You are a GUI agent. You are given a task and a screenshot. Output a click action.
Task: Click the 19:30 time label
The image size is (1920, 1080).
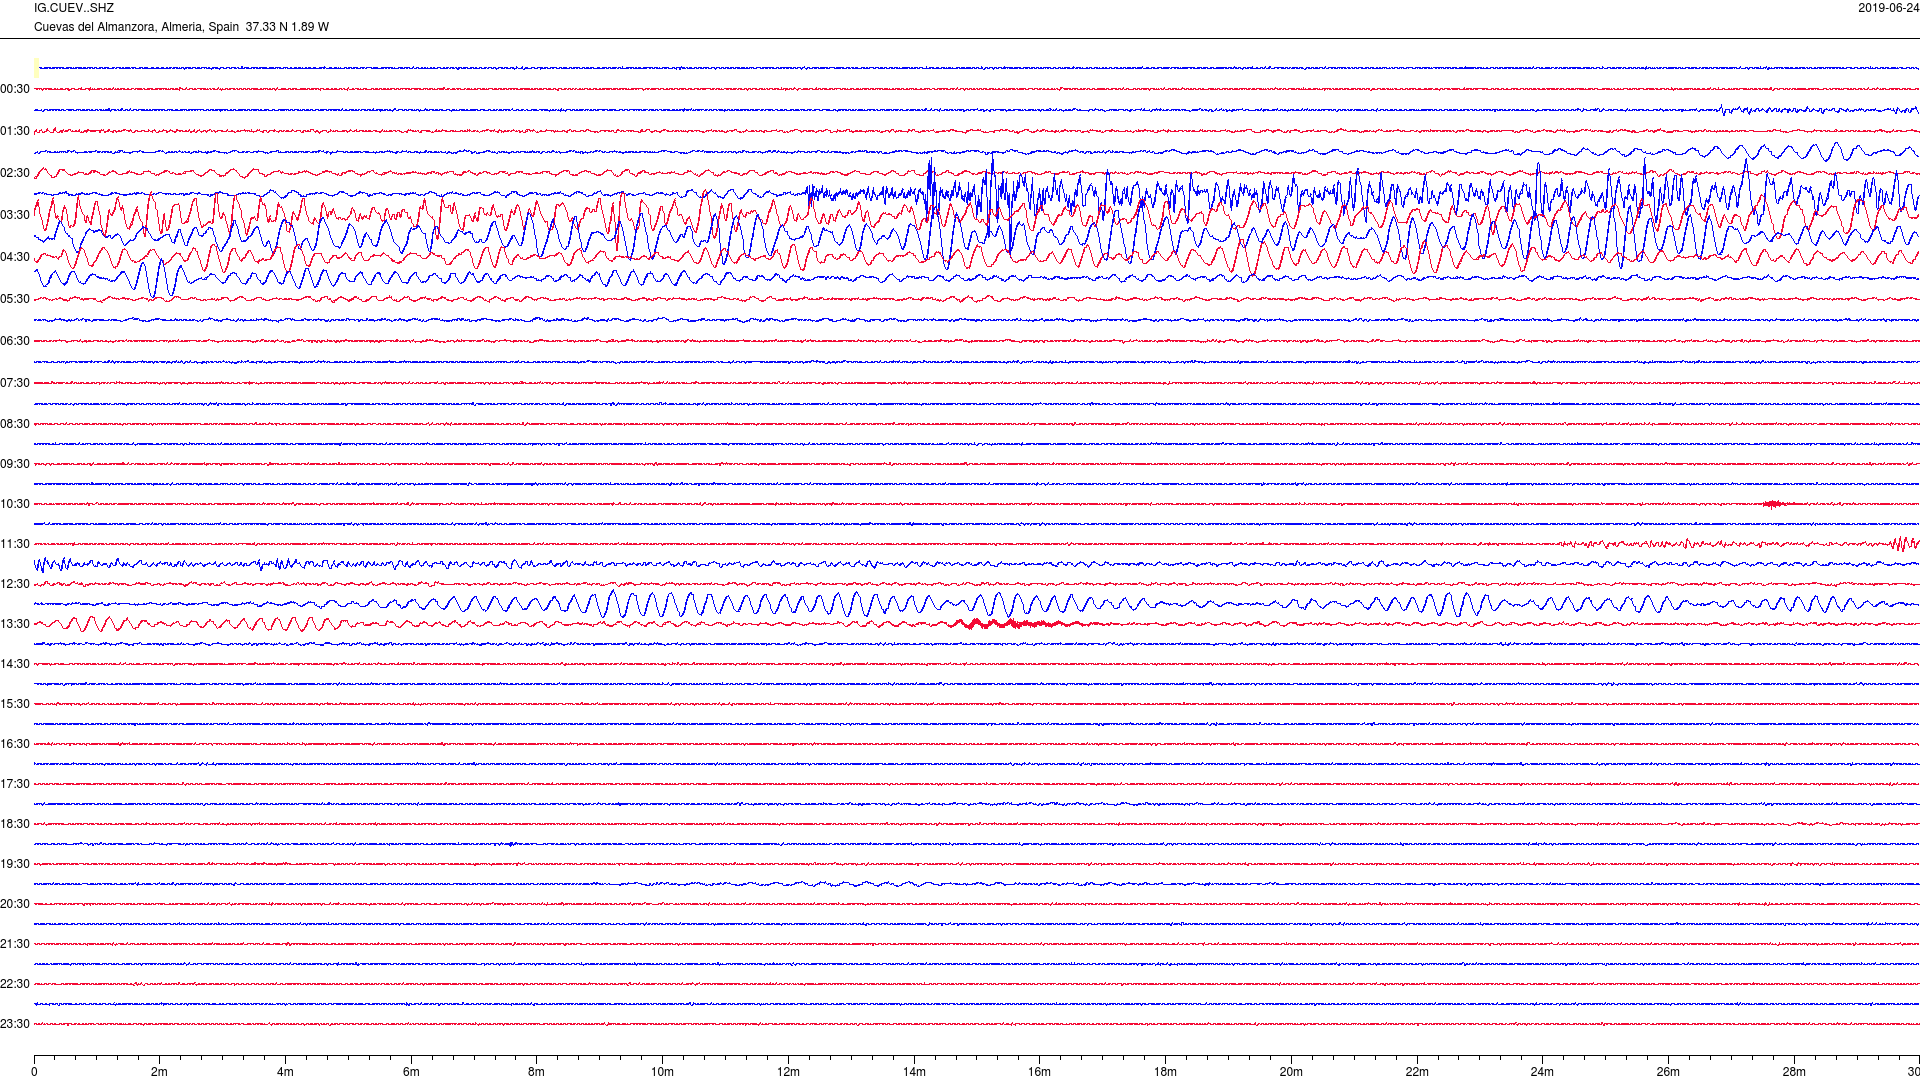(15, 864)
